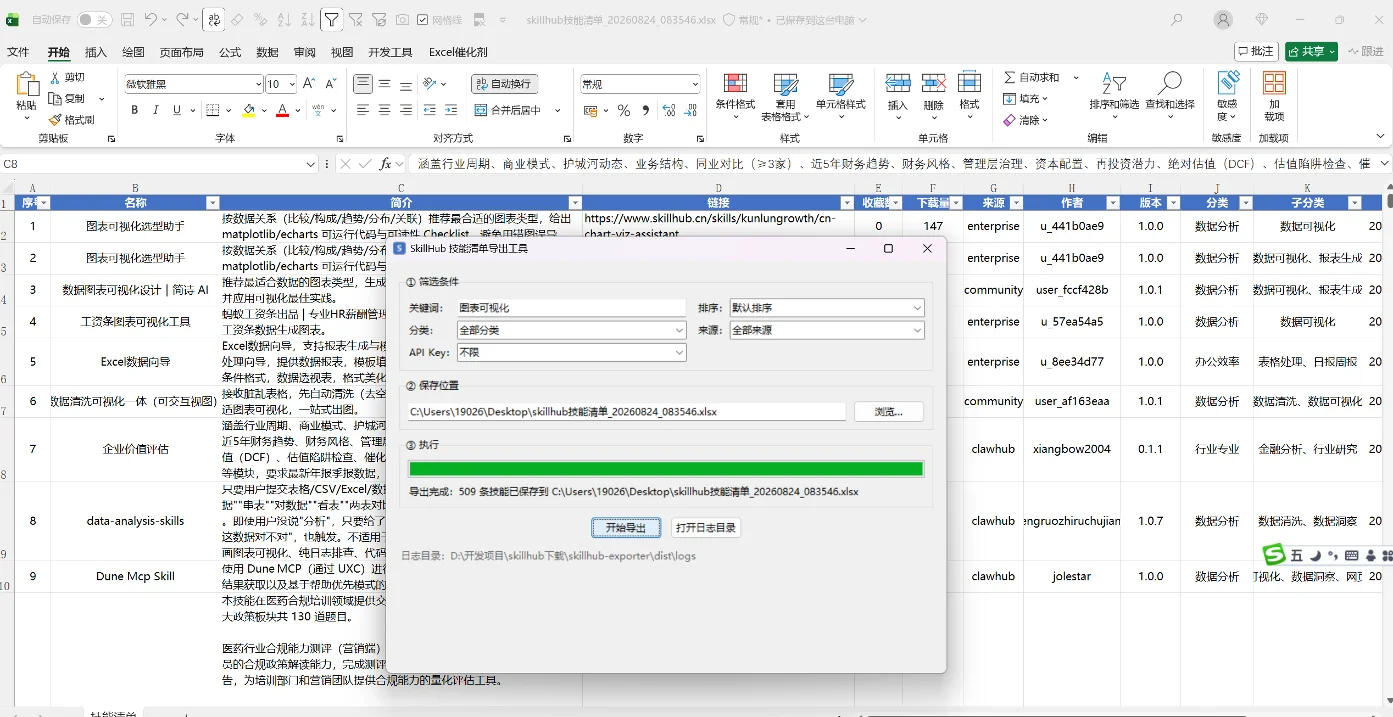
Task: Click the 浏览... browse button
Action: pos(889,412)
